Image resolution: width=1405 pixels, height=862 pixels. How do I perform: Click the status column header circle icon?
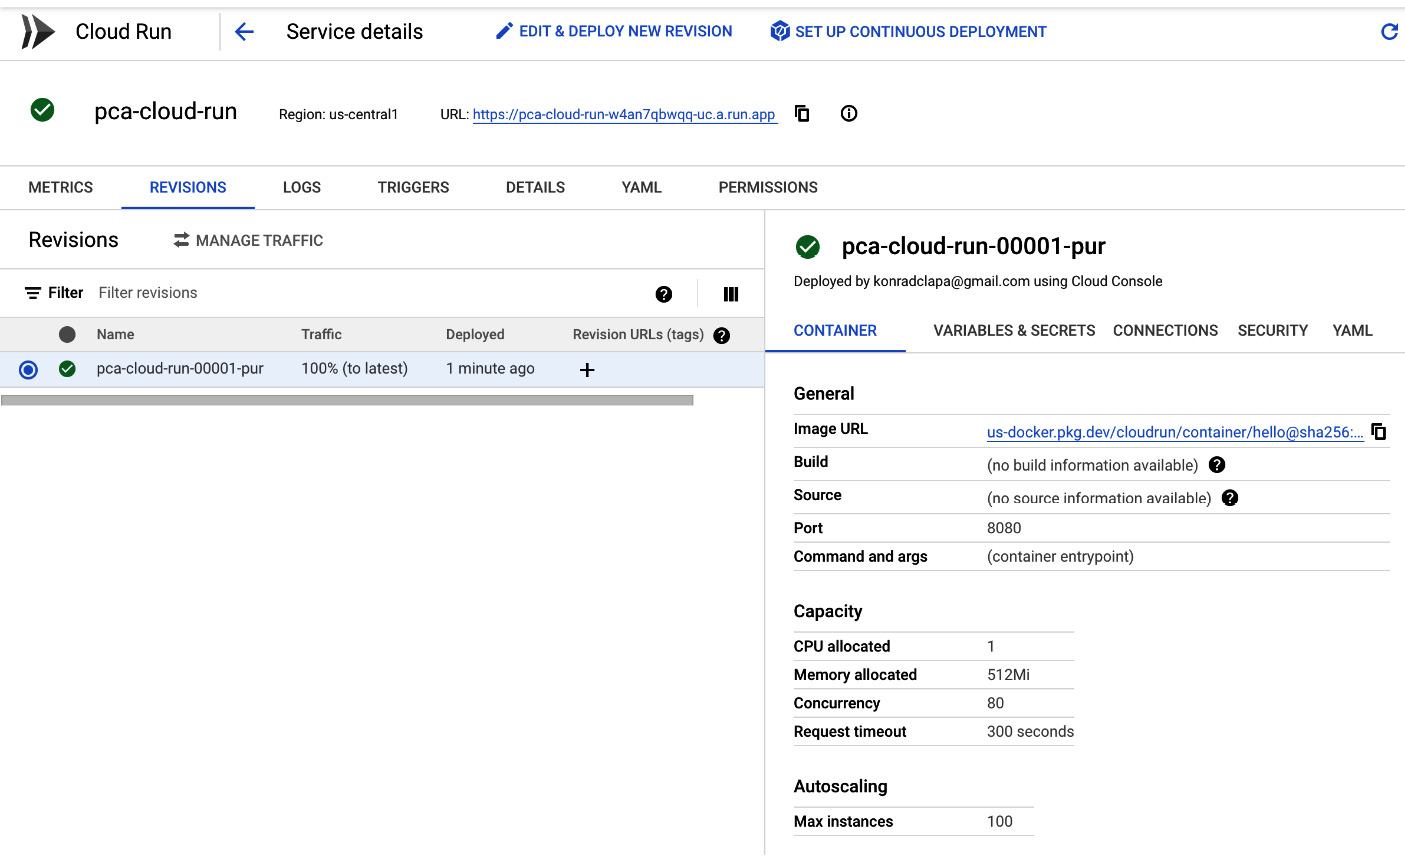(67, 334)
